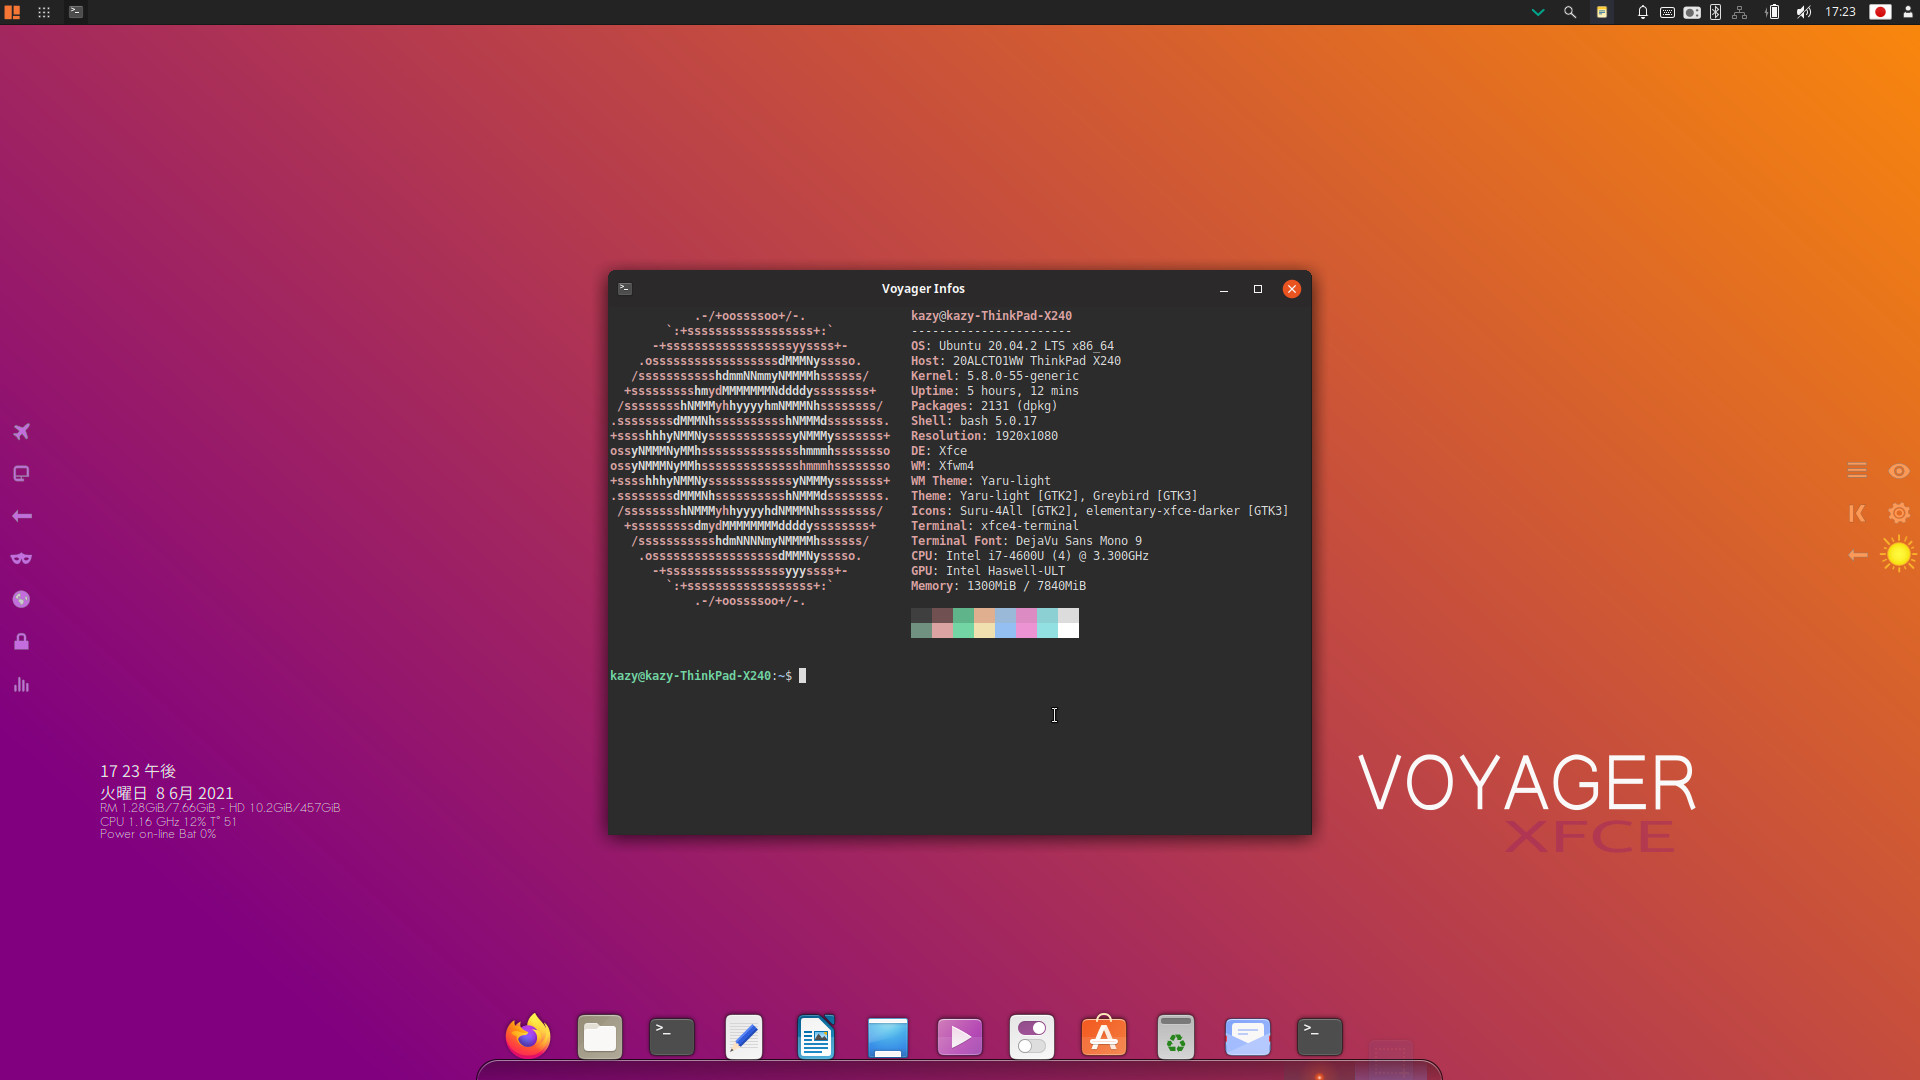Maximize the Voyager Infos terminal window

click(x=1258, y=289)
